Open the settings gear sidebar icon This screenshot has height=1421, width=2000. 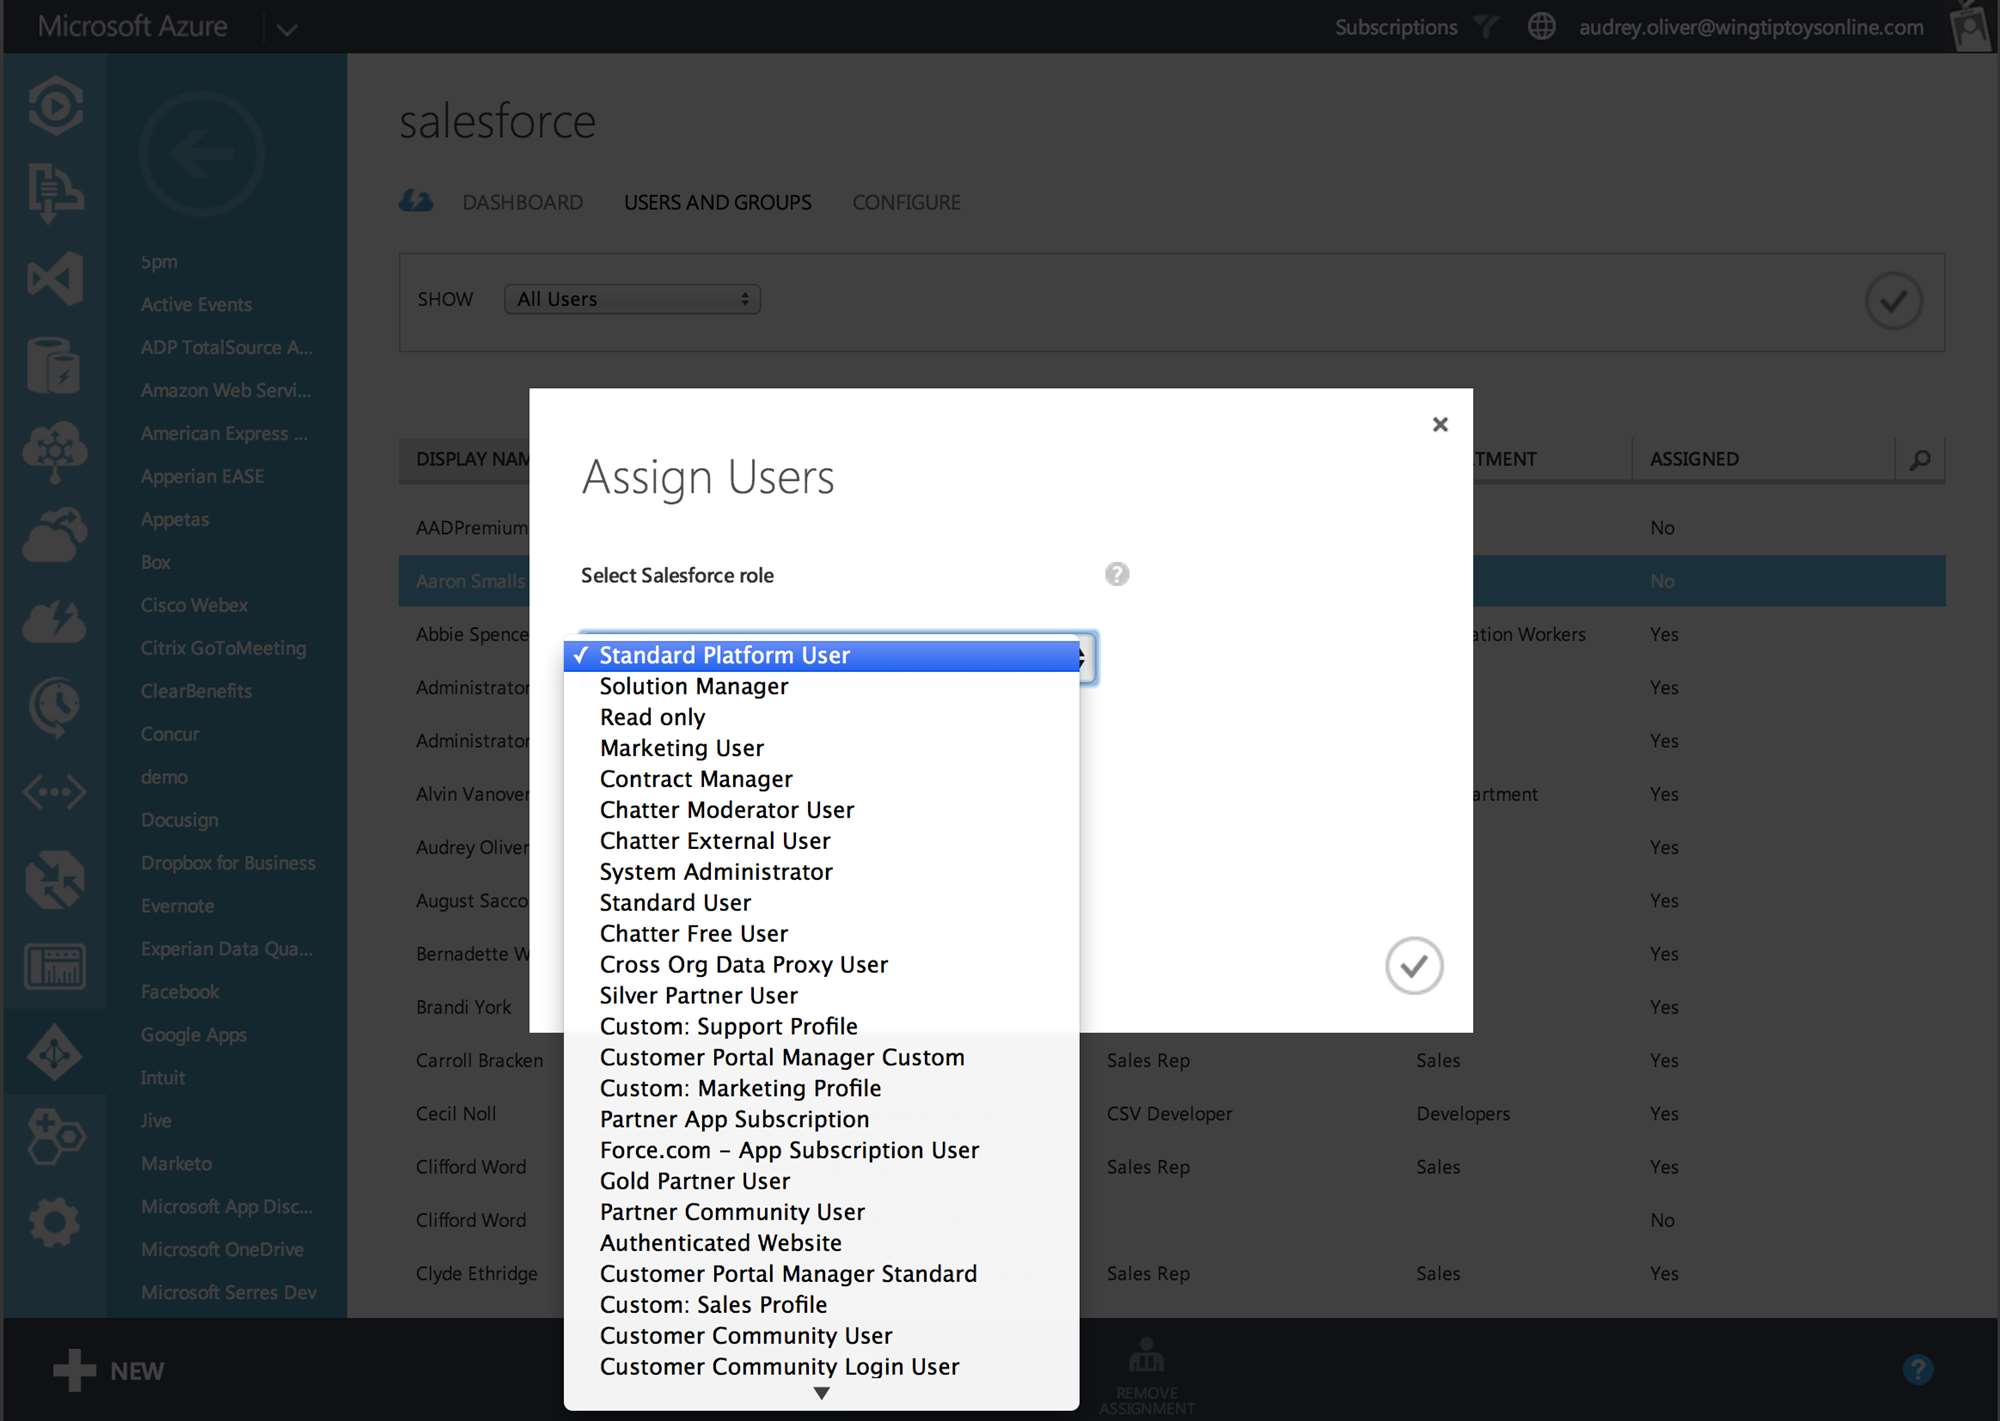point(55,1222)
